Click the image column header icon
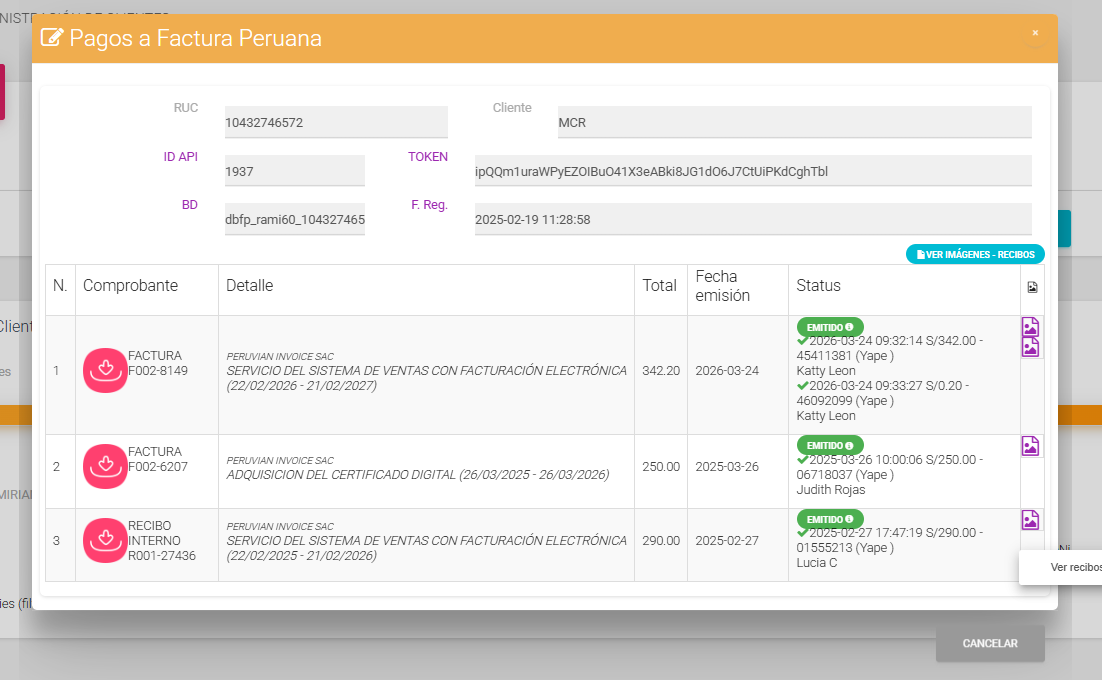The image size is (1102, 680). click(x=1032, y=287)
